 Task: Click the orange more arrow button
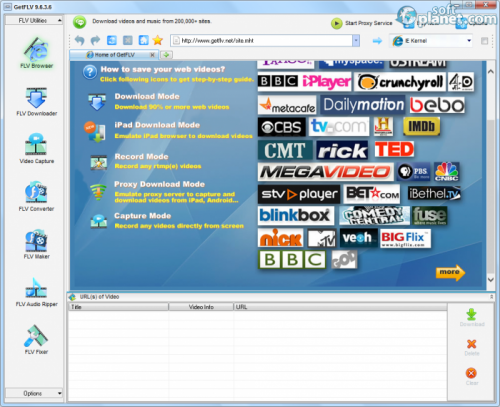(450, 273)
